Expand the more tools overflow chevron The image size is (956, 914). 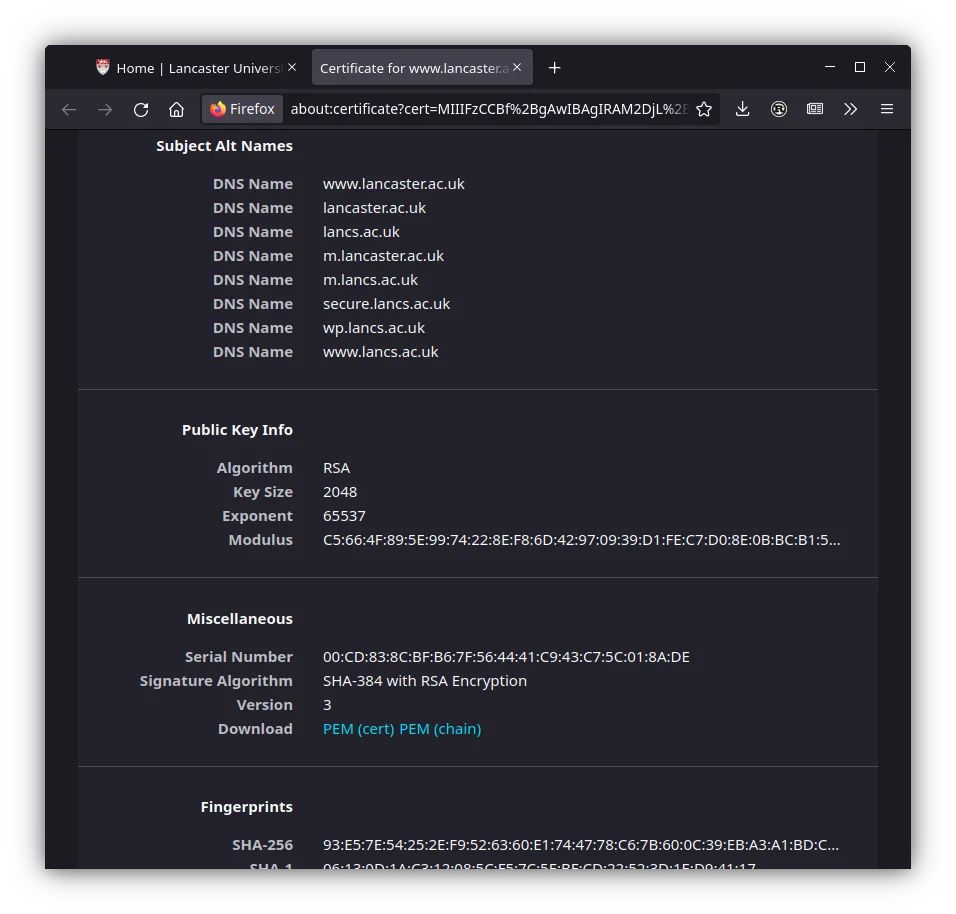851,109
